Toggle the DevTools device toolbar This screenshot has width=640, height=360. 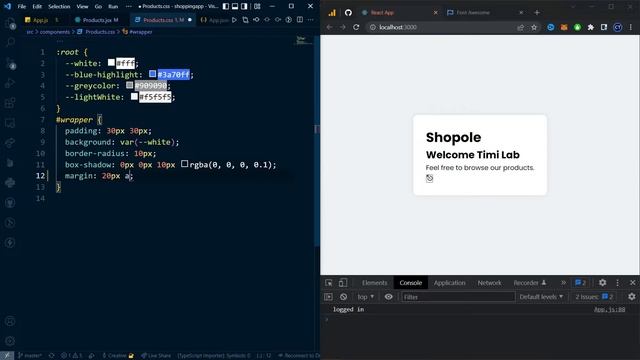[343, 283]
